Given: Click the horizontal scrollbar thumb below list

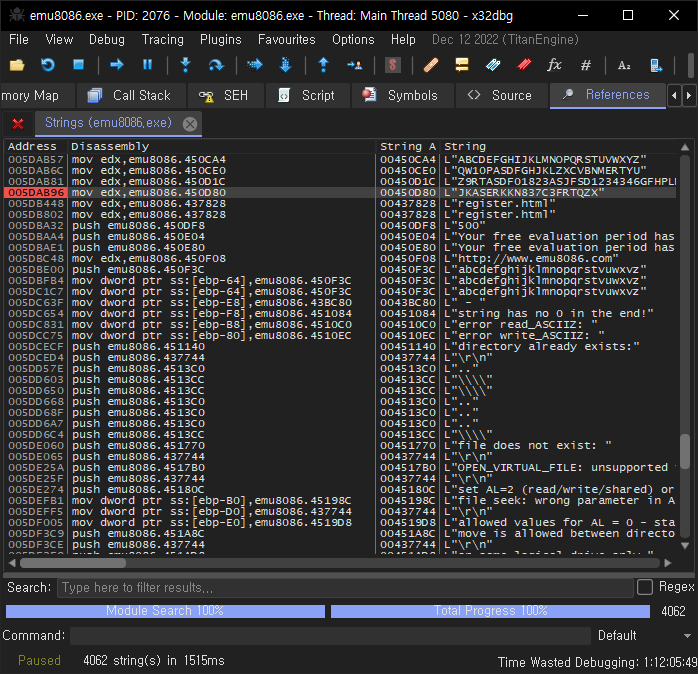Looking at the screenshot, I should pyautogui.click(x=73, y=563).
